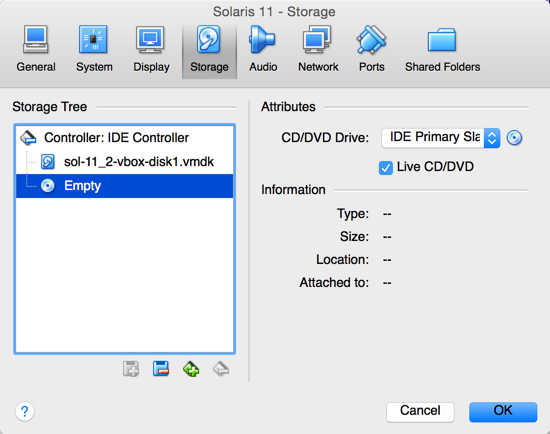The height and width of the screenshot is (434, 550).
Task: Click the Location value dashes
Action: (387, 260)
